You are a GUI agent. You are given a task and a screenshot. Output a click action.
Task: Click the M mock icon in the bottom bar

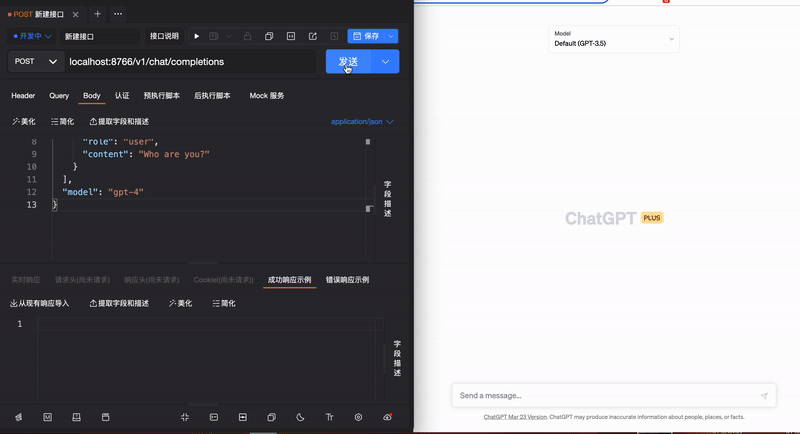pyautogui.click(x=47, y=417)
